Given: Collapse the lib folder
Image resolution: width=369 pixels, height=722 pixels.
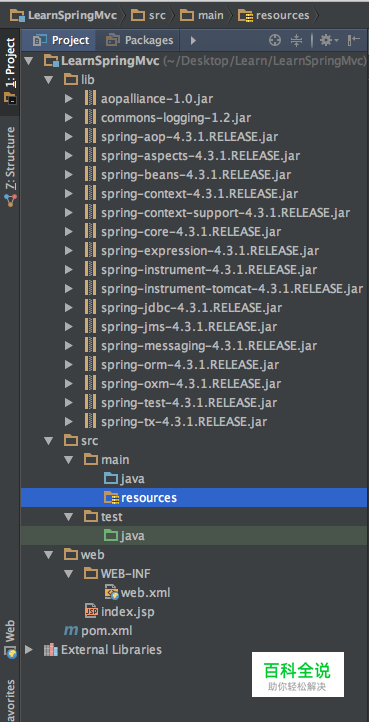Looking at the screenshot, I should (49, 80).
